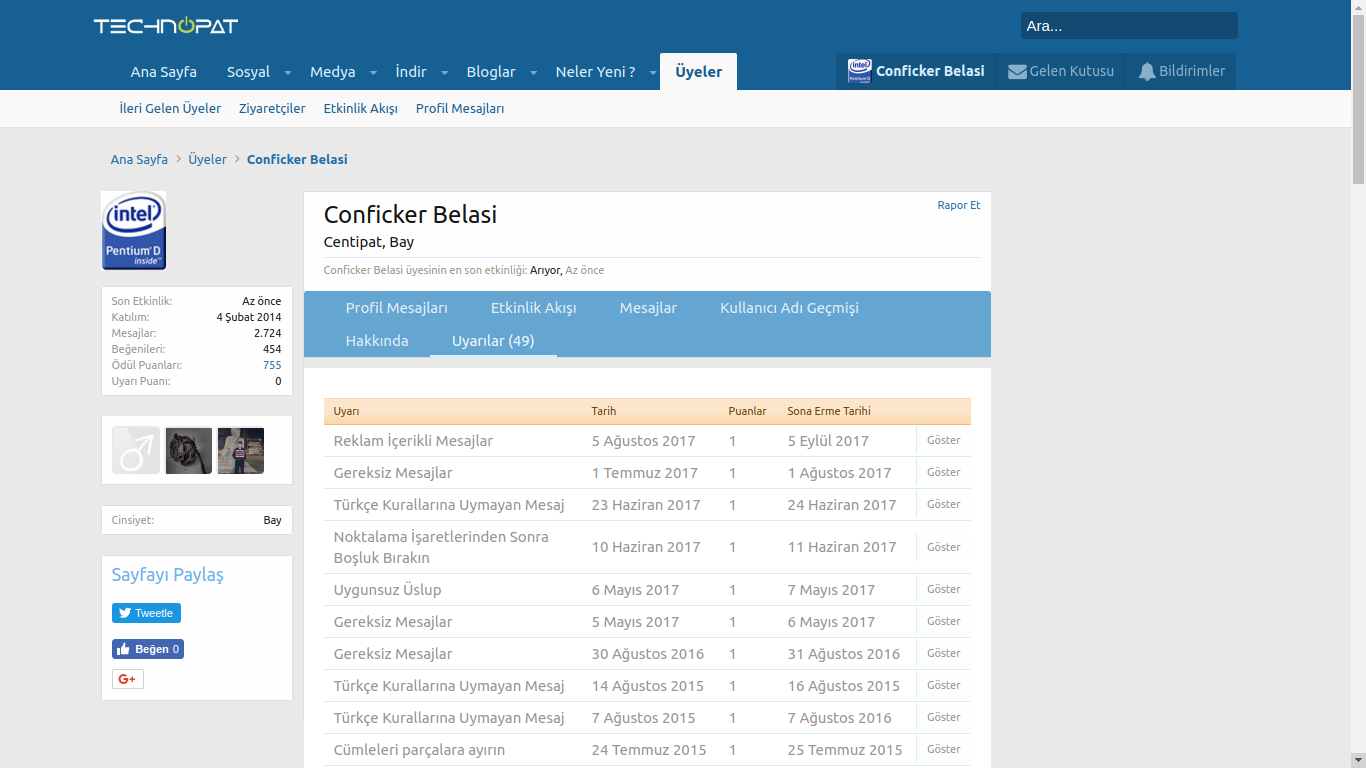Select the Uyarılar (49) tab
Viewport: 1366px width, 768px height.
click(493, 341)
